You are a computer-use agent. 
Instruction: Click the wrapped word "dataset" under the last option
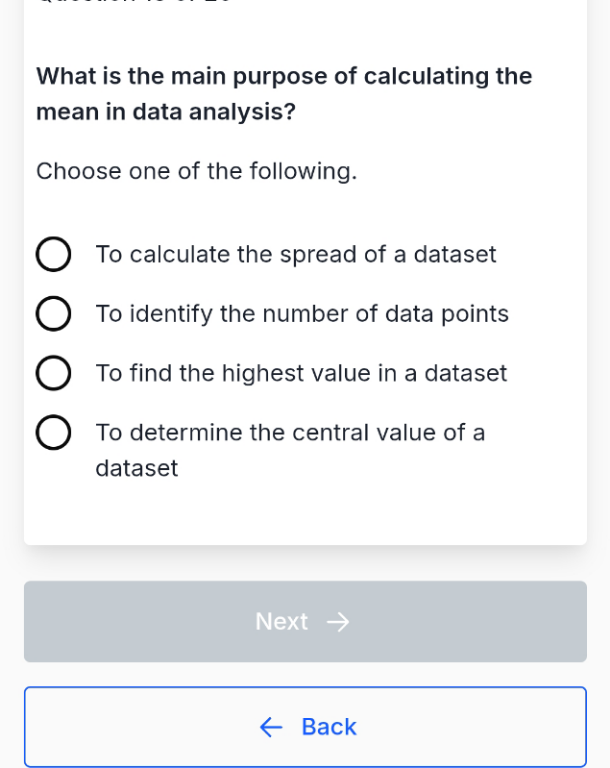pos(137,468)
